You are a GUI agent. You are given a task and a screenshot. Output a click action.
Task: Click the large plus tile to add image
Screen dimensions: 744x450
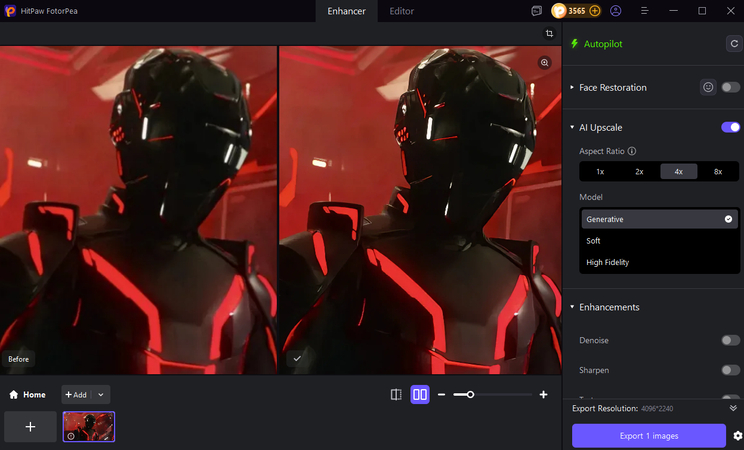[30, 427]
